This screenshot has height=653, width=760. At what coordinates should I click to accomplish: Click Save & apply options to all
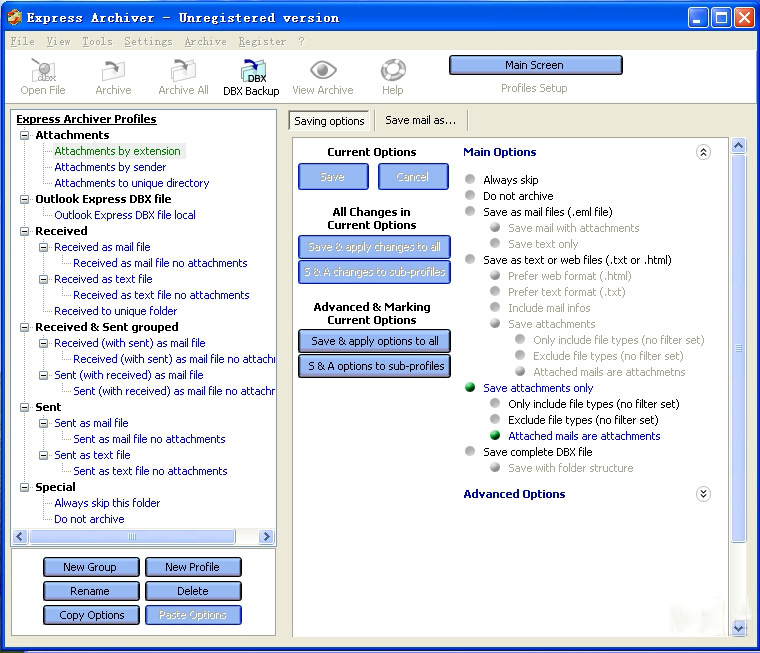point(374,341)
